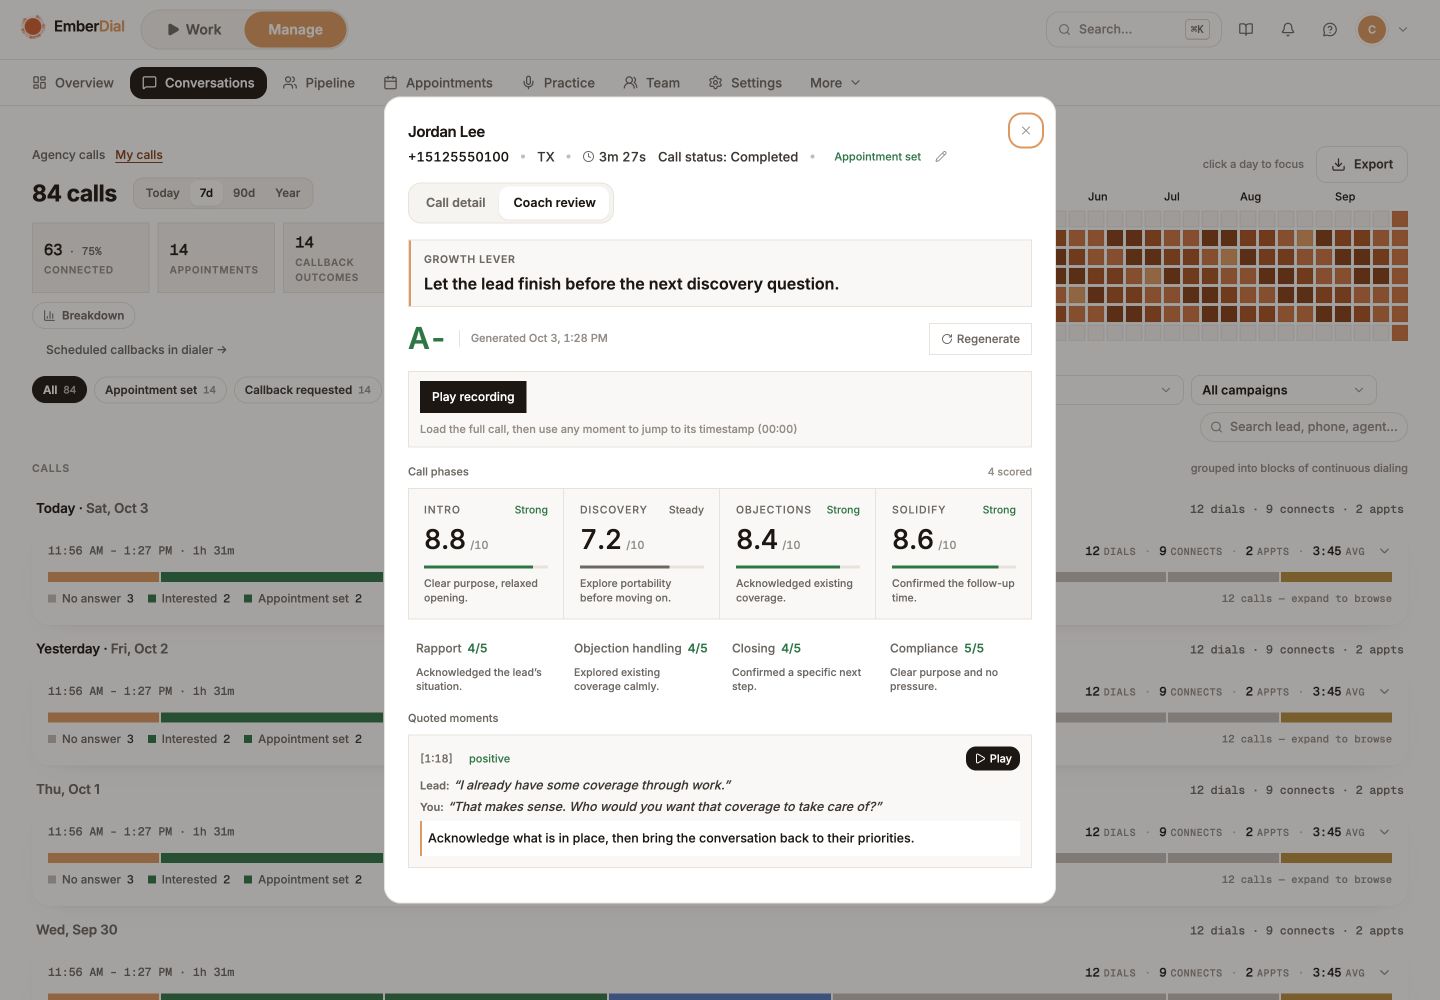This screenshot has height=1000, width=1440.
Task: Select the Coach review tab
Action: pyautogui.click(x=554, y=202)
